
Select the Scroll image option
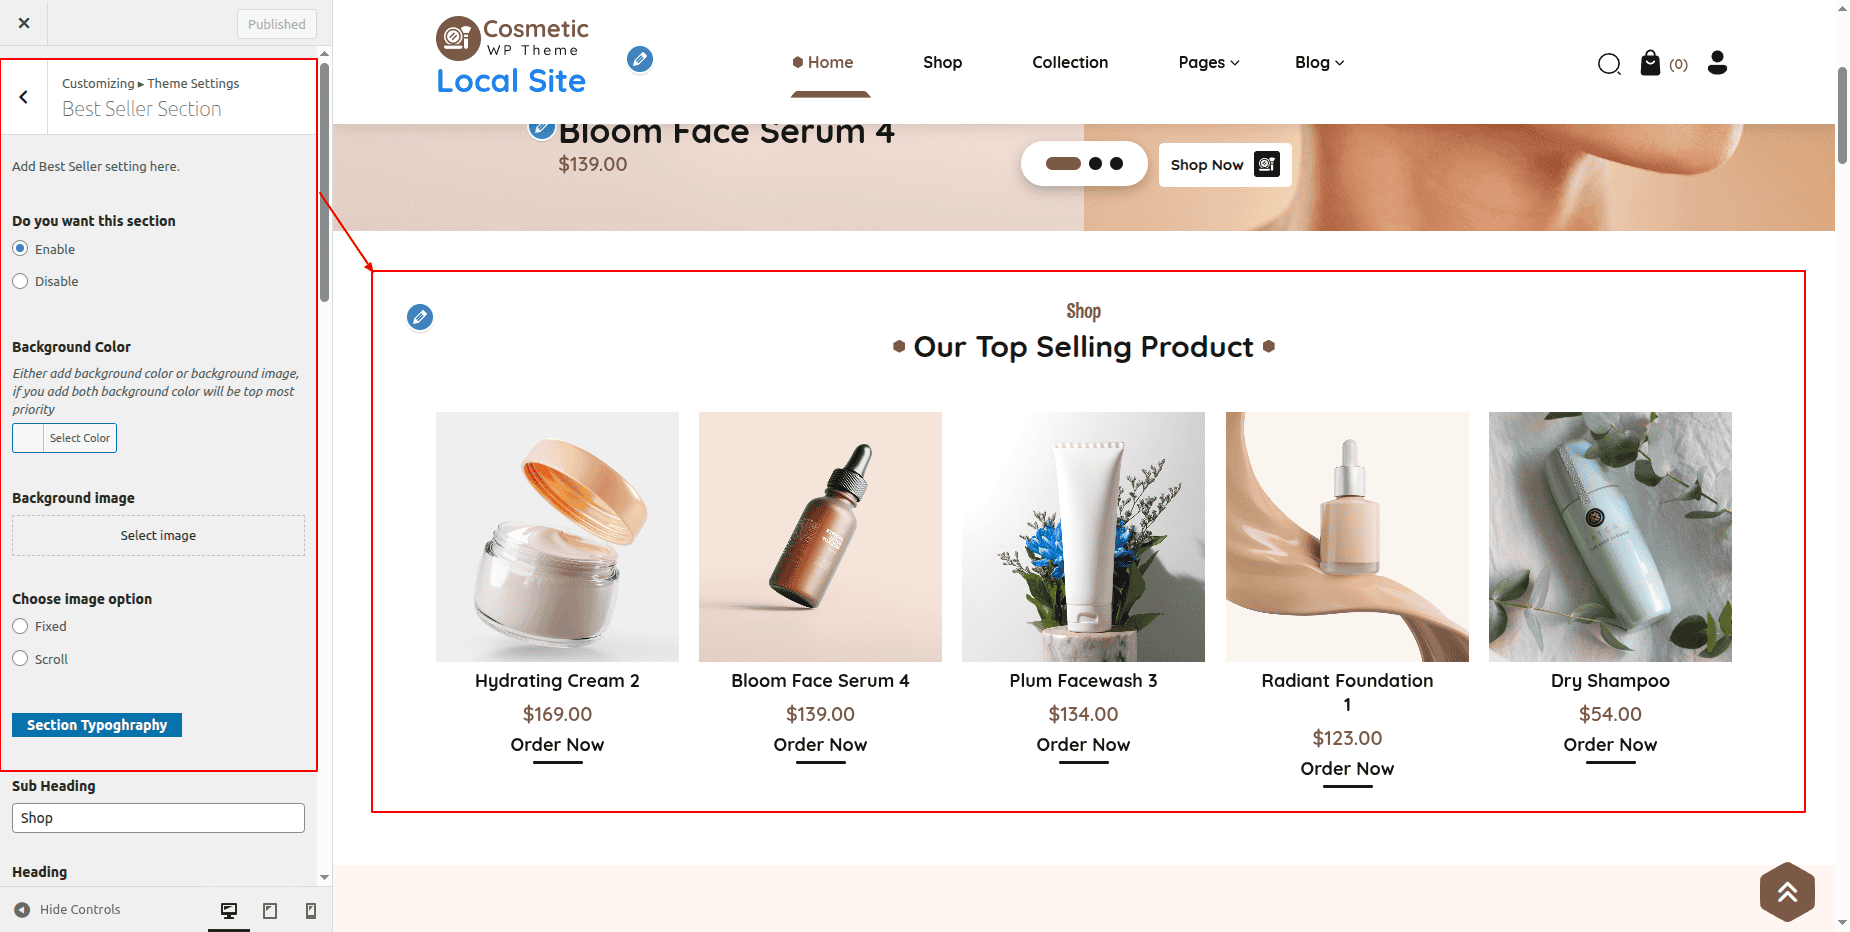(x=20, y=658)
